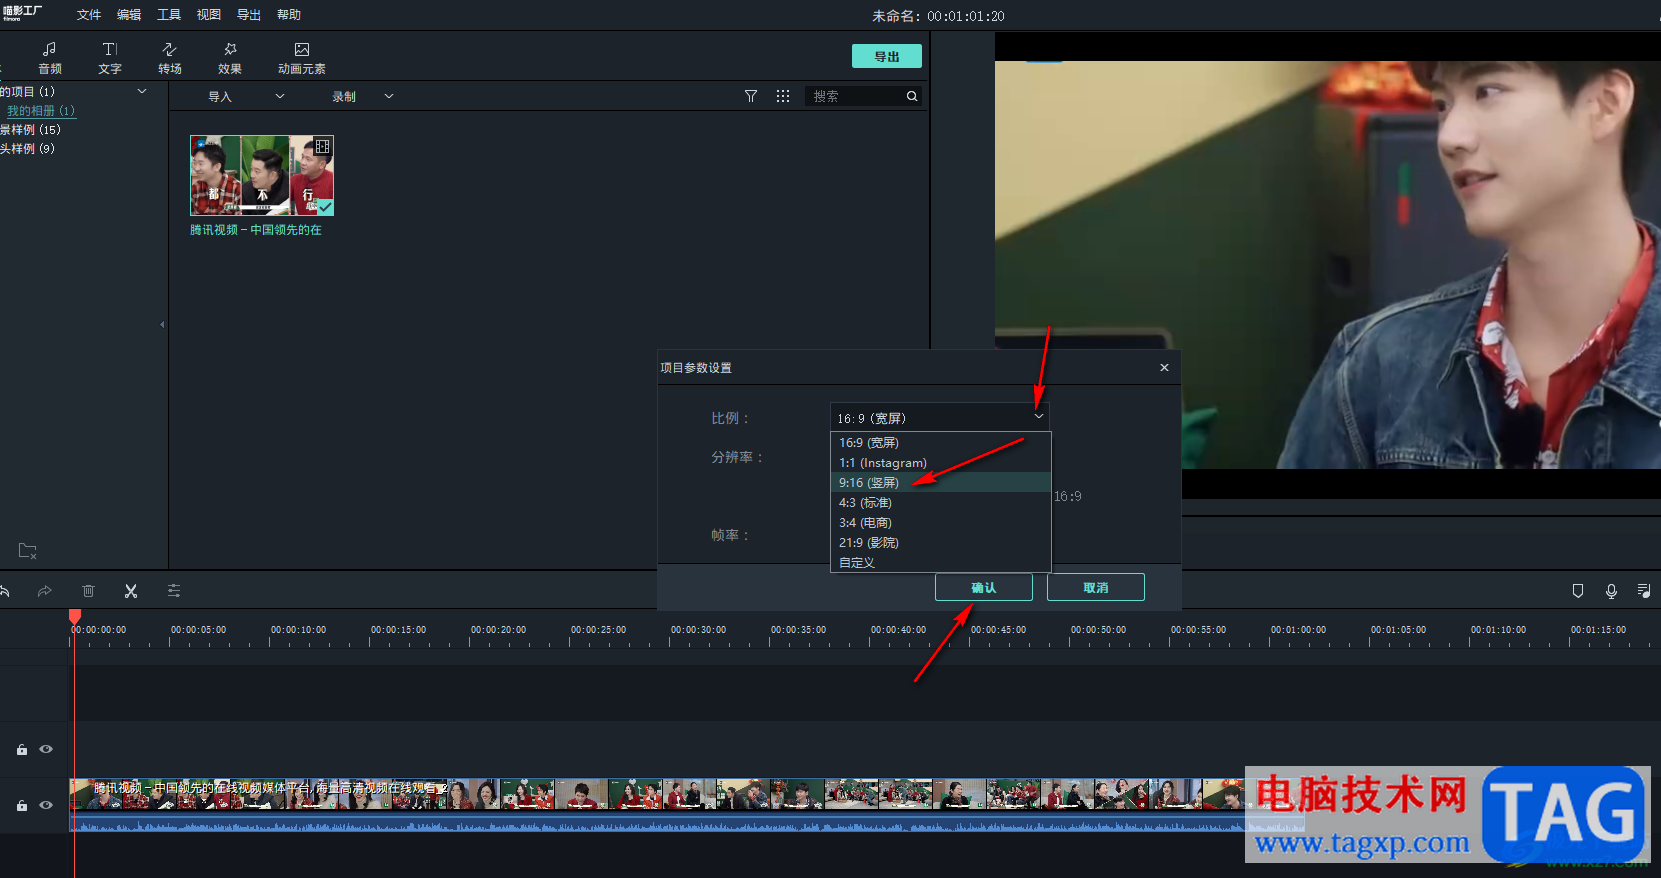Open the 动画元素 (Elements) icon
1661x878 pixels.
[x=302, y=49]
